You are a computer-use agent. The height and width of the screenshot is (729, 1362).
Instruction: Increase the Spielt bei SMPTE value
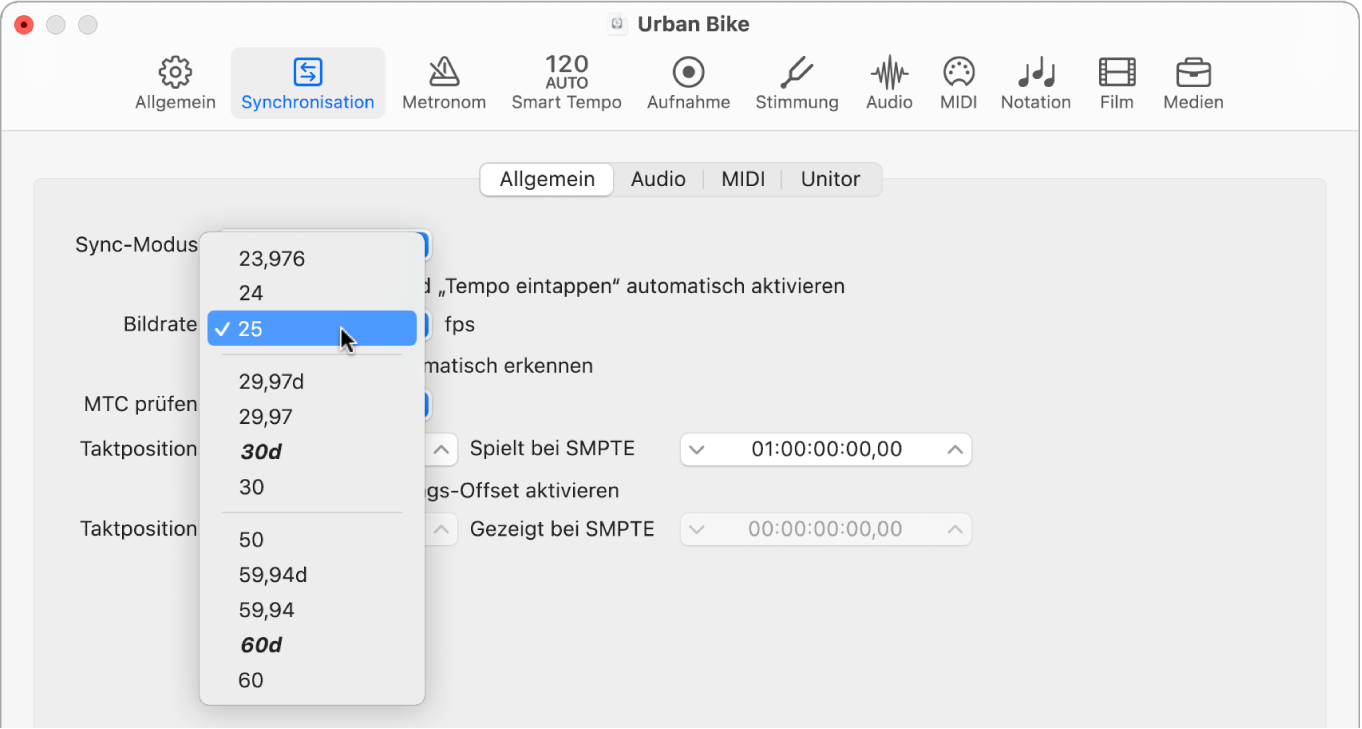[955, 449]
